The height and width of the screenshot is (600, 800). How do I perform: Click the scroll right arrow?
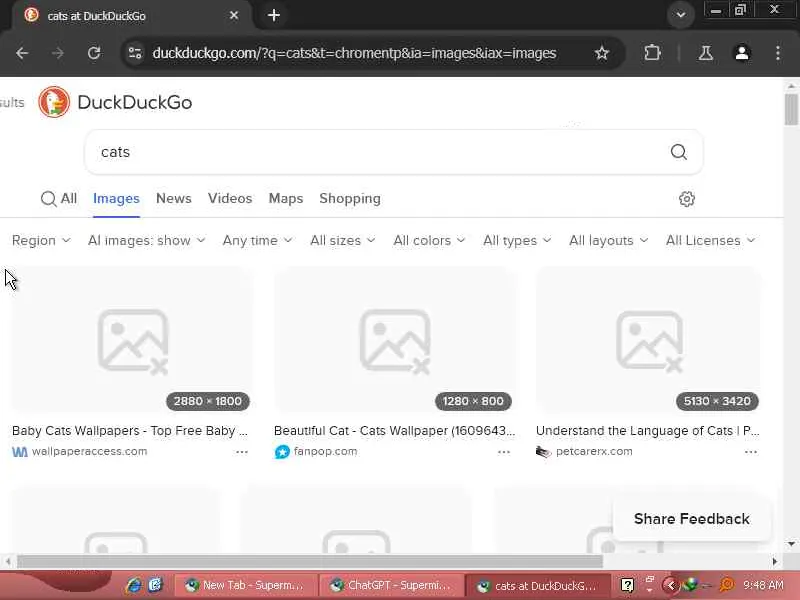click(x=774, y=562)
